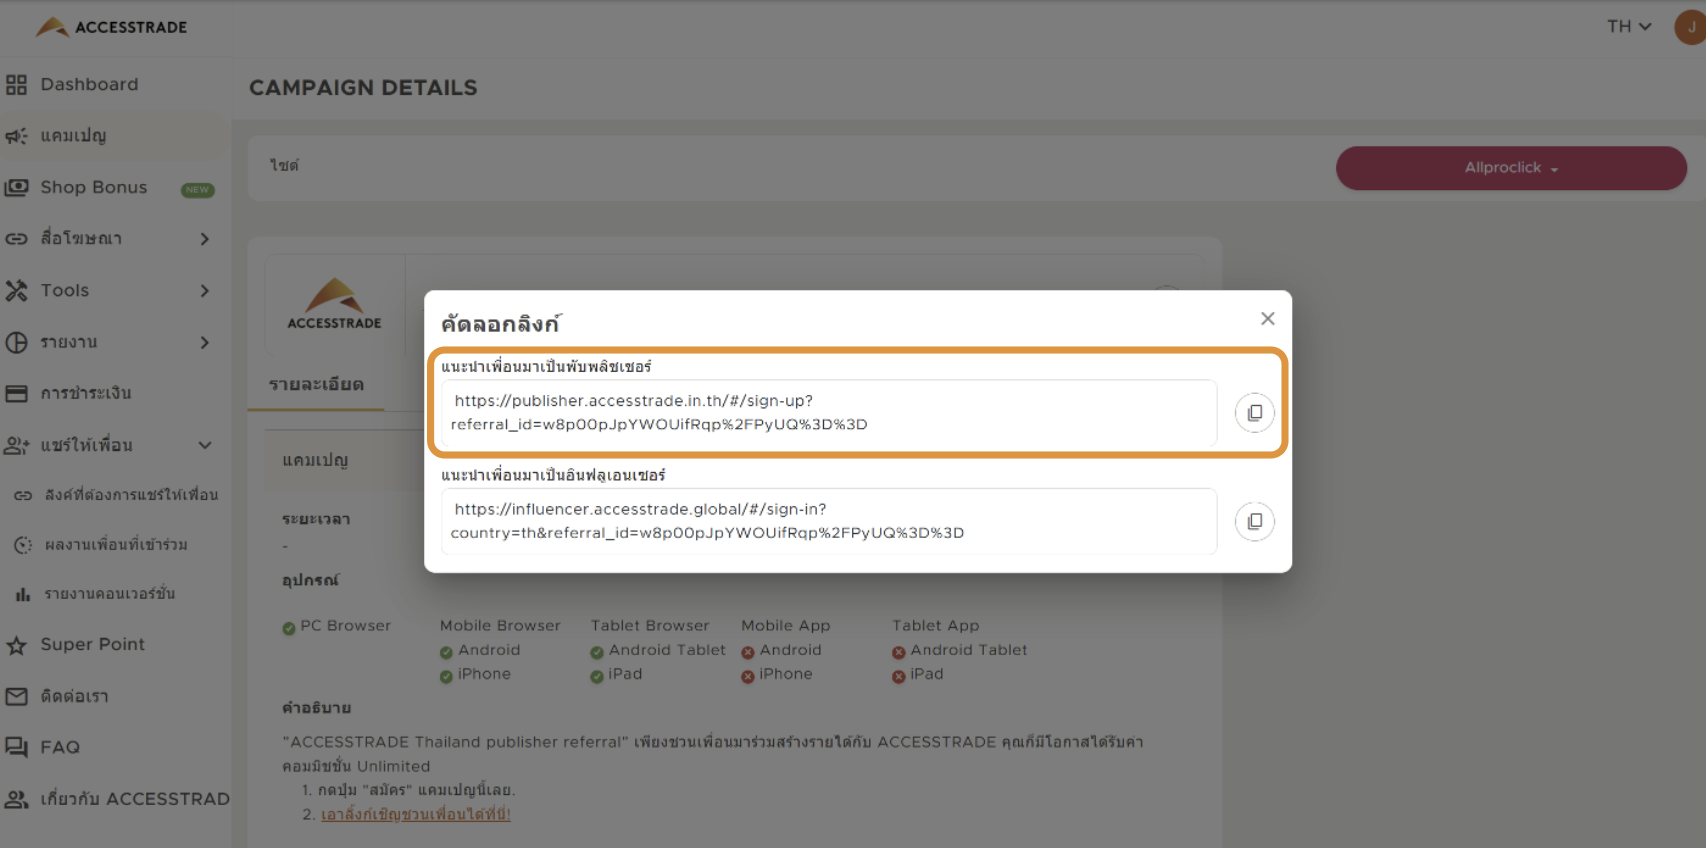This screenshot has height=848, width=1706.
Task: Click the CAMPAIGN DETAILS heading
Action: coord(363,88)
